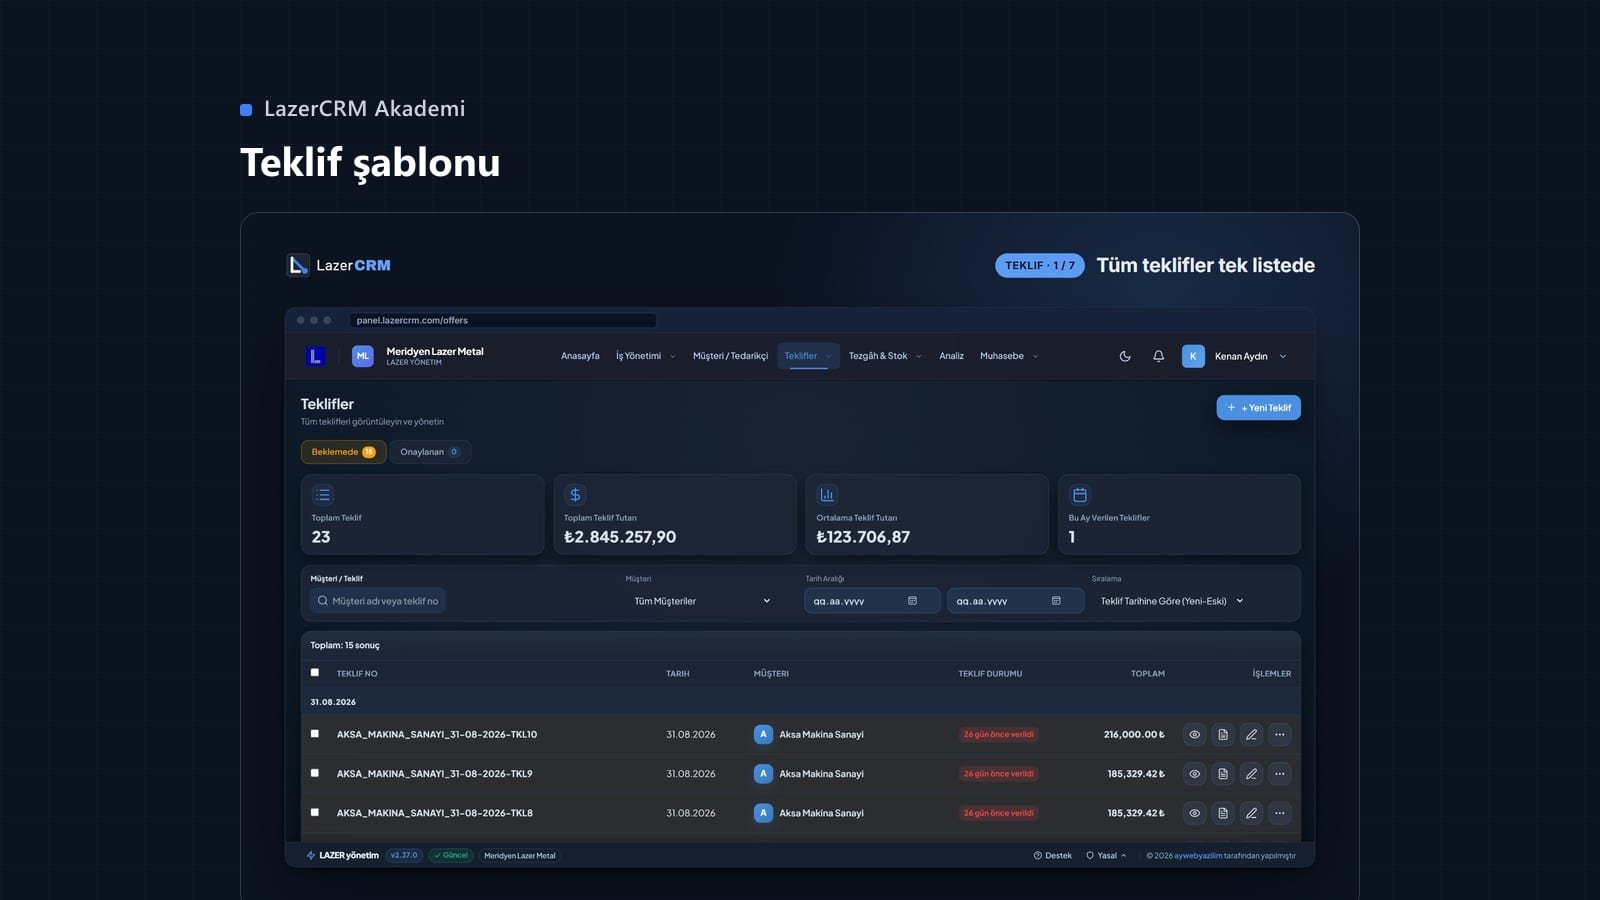1600x900 pixels.
Task: Expand the Yasal footer menu
Action: tap(1106, 856)
